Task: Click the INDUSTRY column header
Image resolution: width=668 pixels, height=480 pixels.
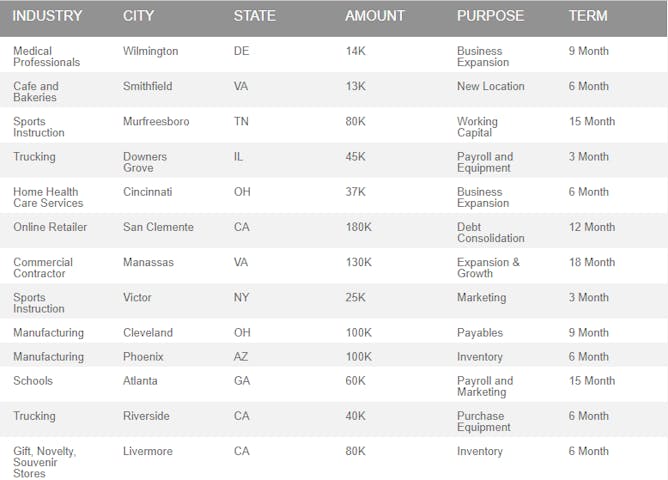Action: 47,16
